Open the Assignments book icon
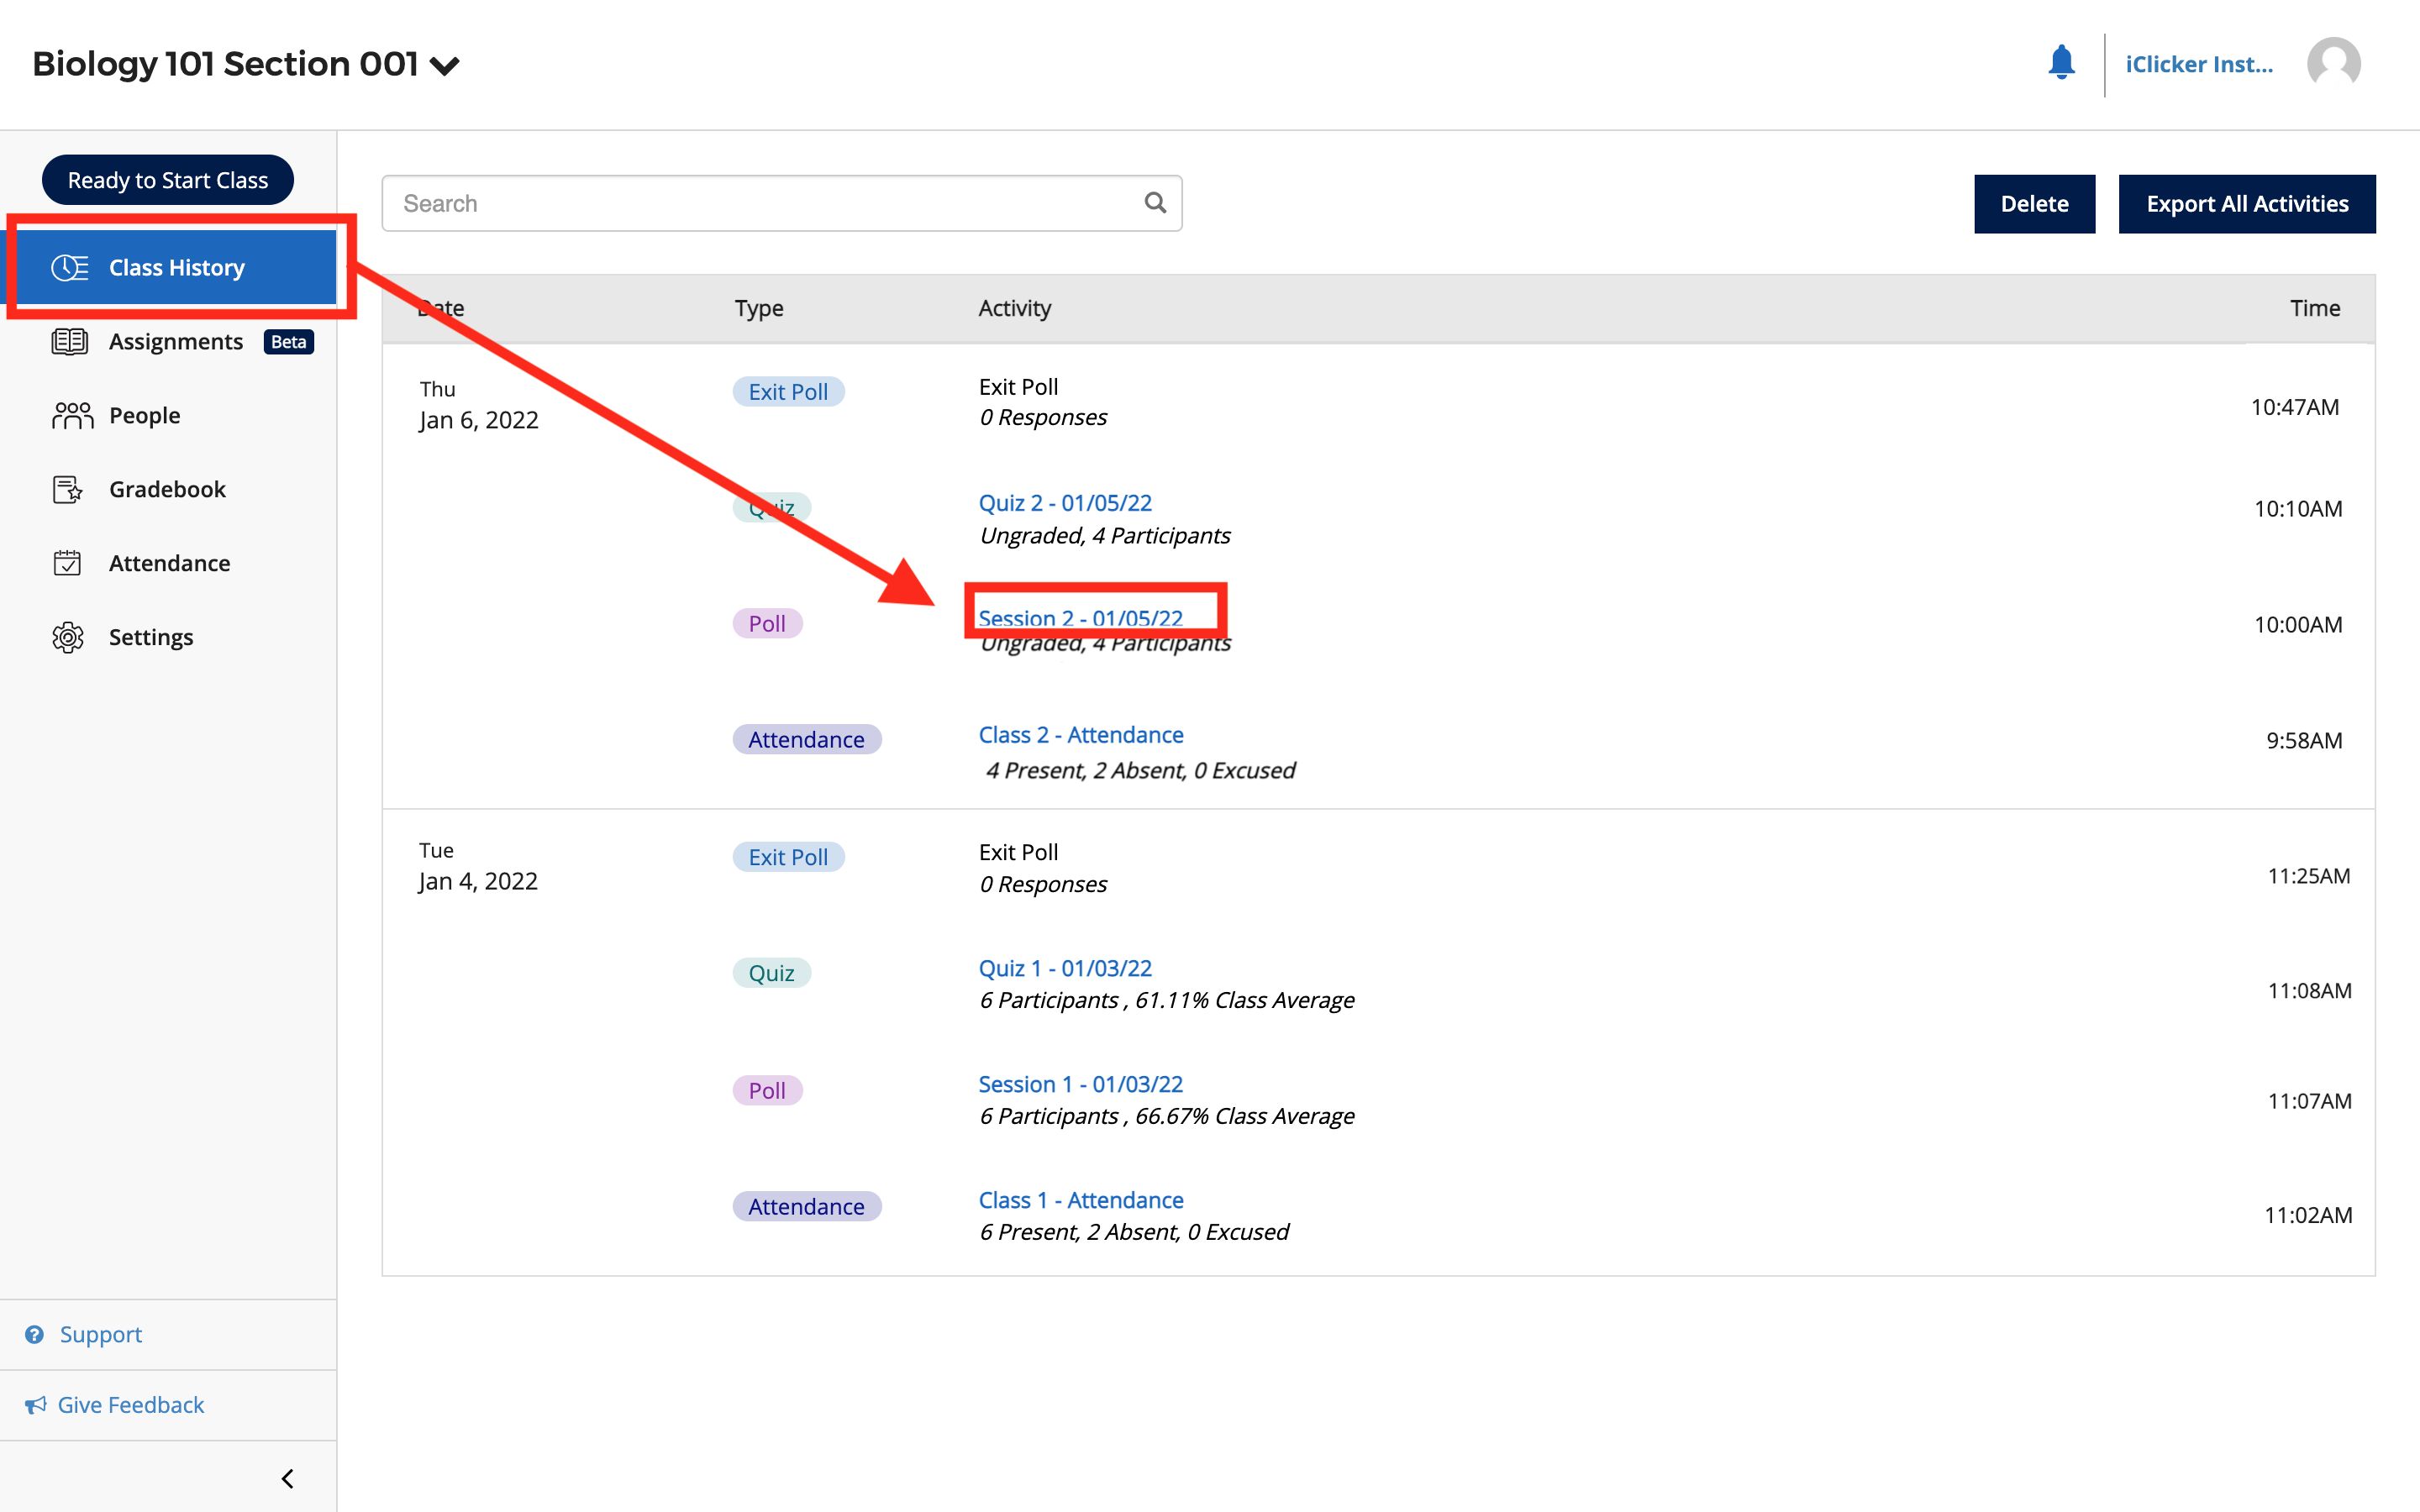 point(67,341)
